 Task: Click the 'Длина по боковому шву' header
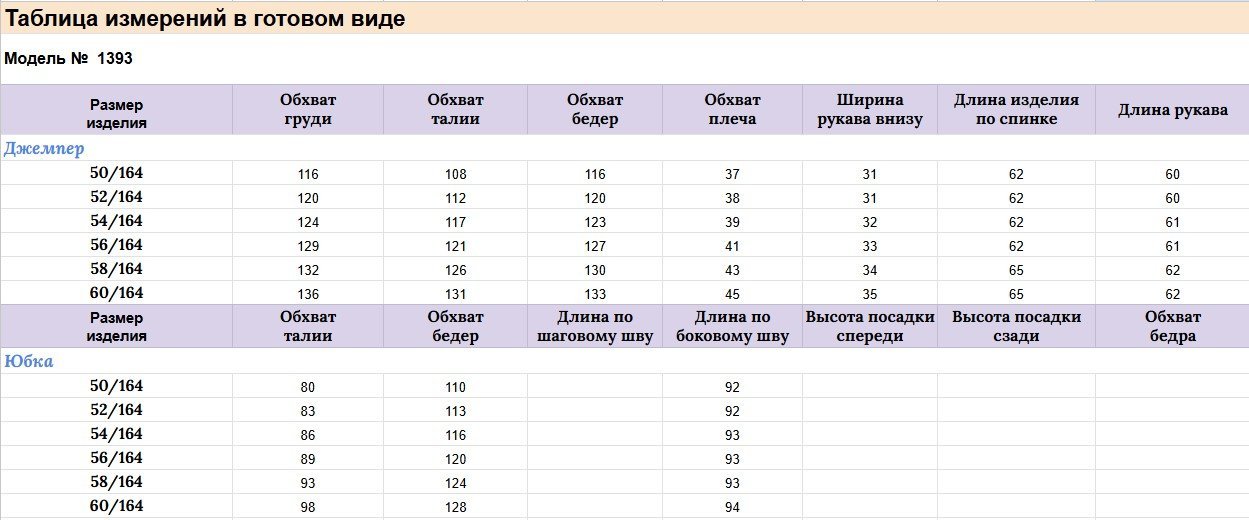[x=732, y=326]
